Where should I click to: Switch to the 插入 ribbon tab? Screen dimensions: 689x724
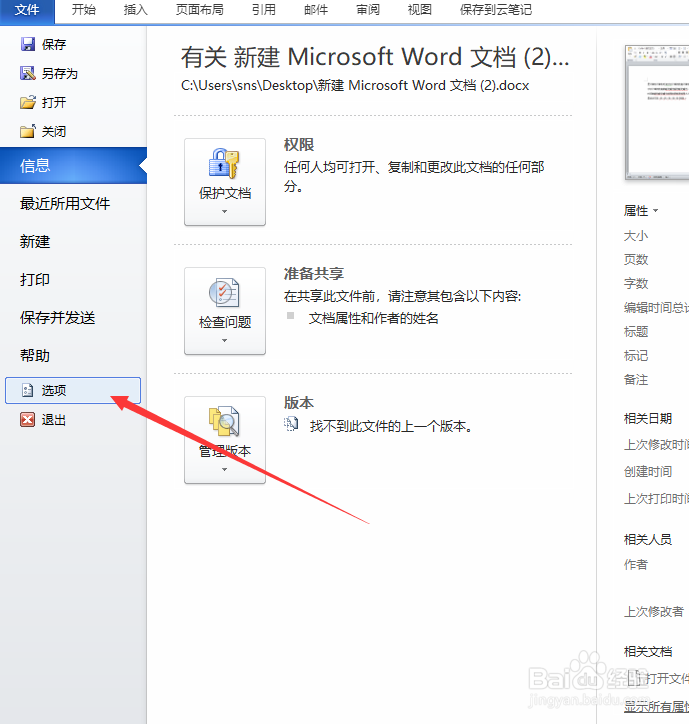click(x=135, y=10)
